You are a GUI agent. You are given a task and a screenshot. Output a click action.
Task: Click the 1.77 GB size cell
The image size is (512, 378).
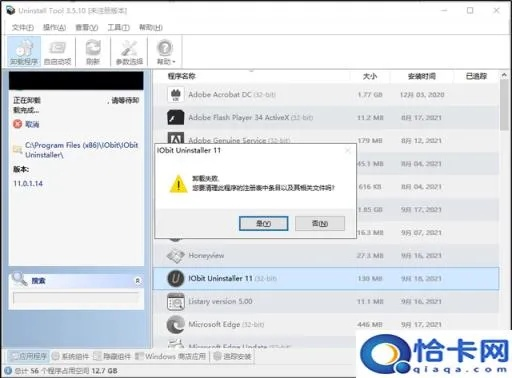[370, 95]
